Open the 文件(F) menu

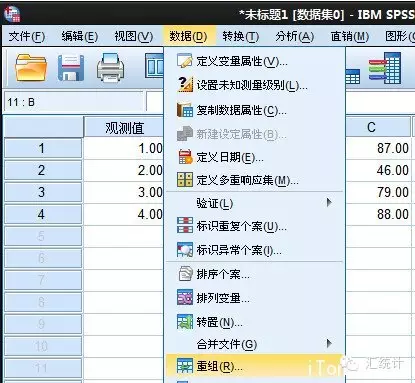click(x=27, y=36)
